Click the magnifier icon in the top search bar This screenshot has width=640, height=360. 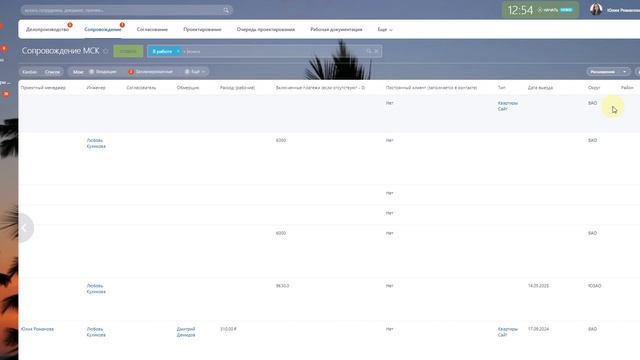coord(226,10)
